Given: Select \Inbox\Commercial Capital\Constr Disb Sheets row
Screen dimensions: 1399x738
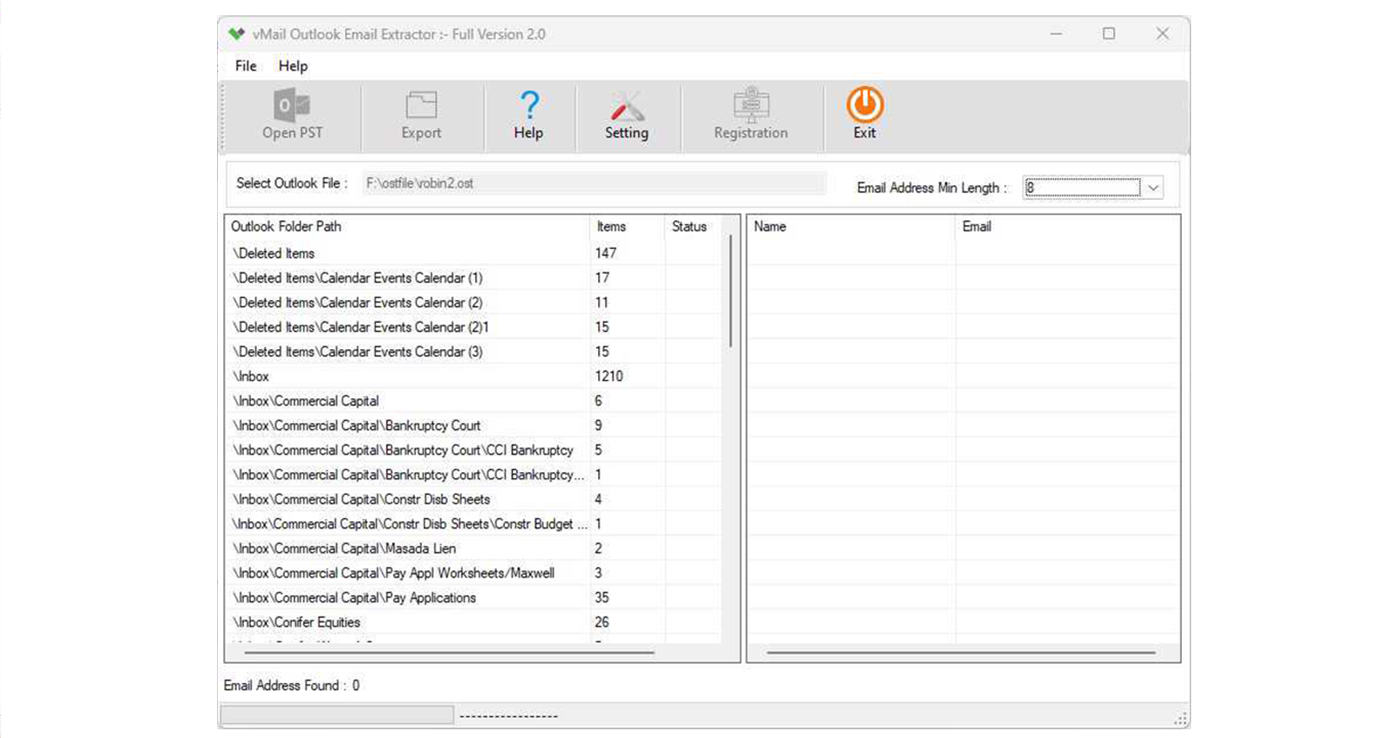Looking at the screenshot, I should coord(473,499).
